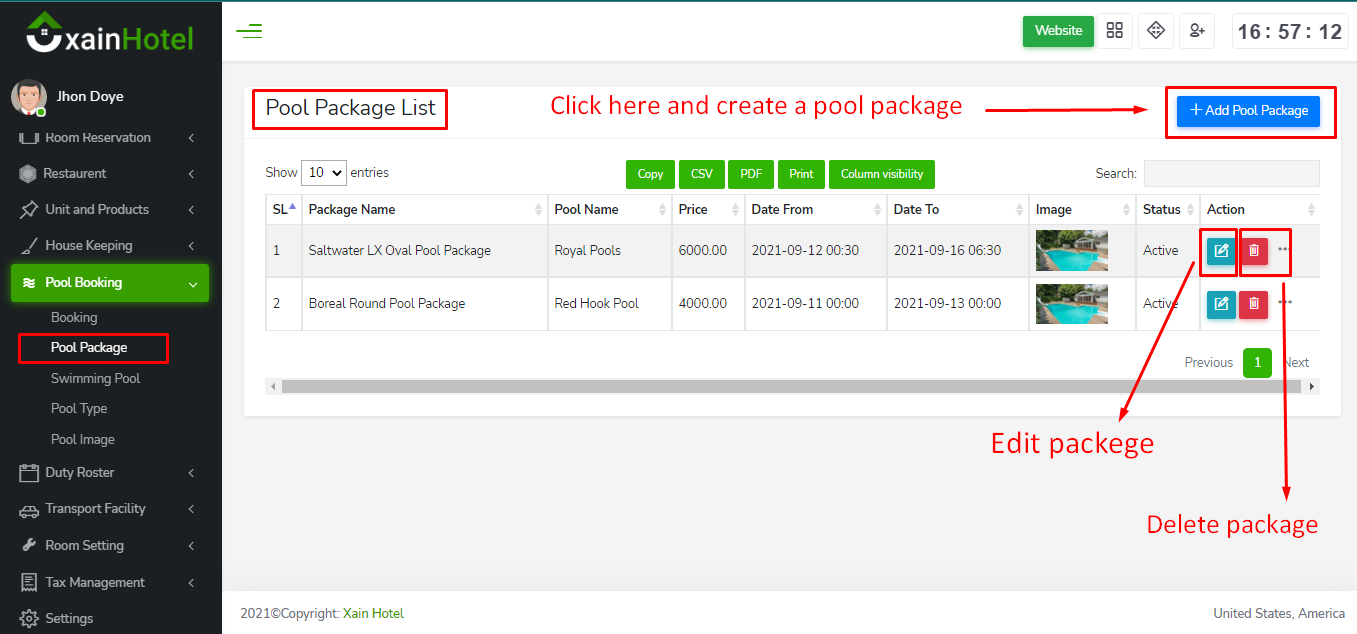Open Swimming Pool submenu item
This screenshot has height=634, width=1357.
[x=95, y=379]
